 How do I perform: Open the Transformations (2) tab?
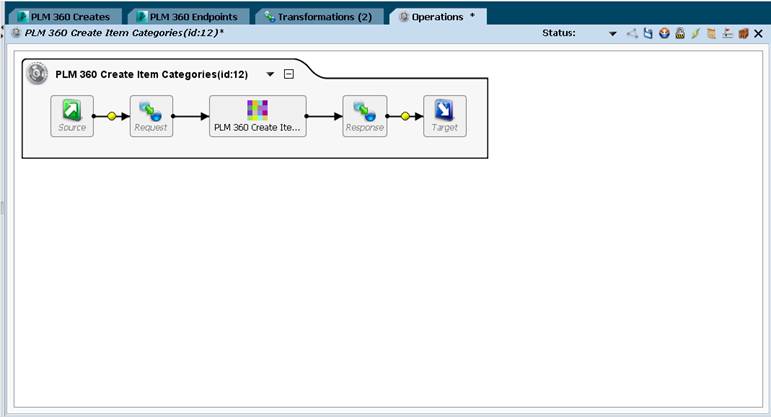(319, 17)
